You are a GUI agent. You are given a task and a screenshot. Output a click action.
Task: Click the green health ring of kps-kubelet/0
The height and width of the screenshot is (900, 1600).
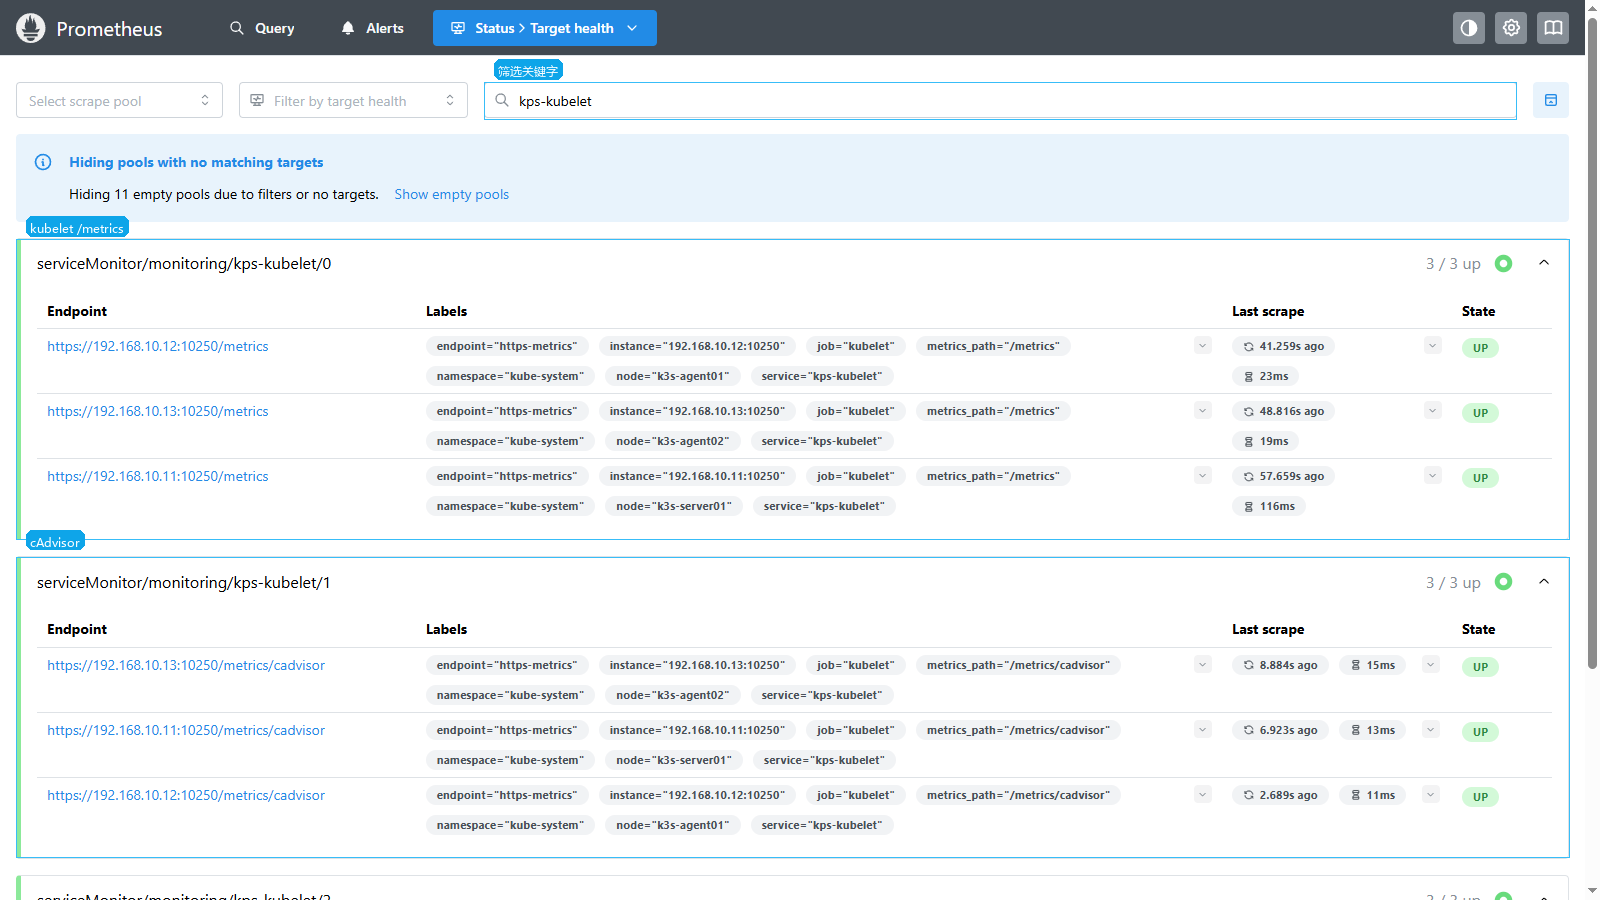1503,263
